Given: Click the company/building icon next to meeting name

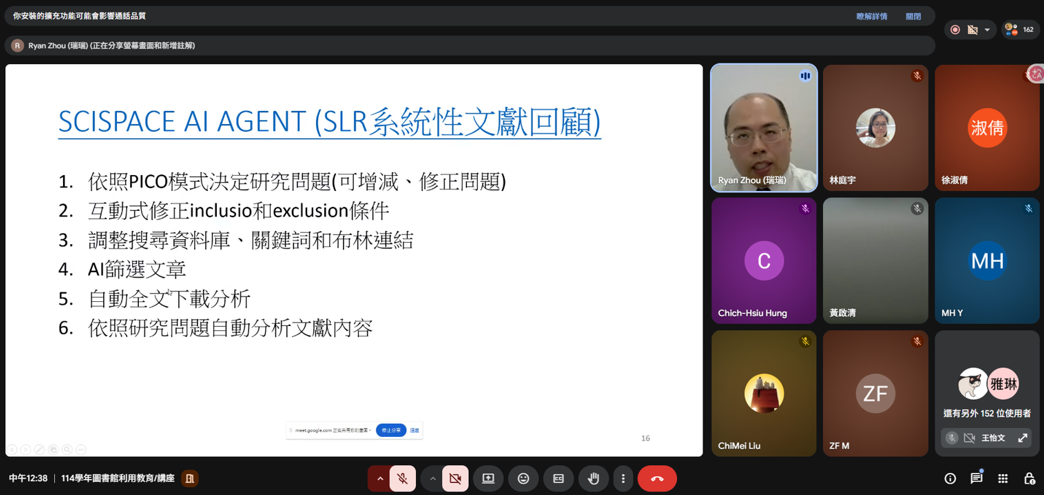Looking at the screenshot, I should point(190,478).
